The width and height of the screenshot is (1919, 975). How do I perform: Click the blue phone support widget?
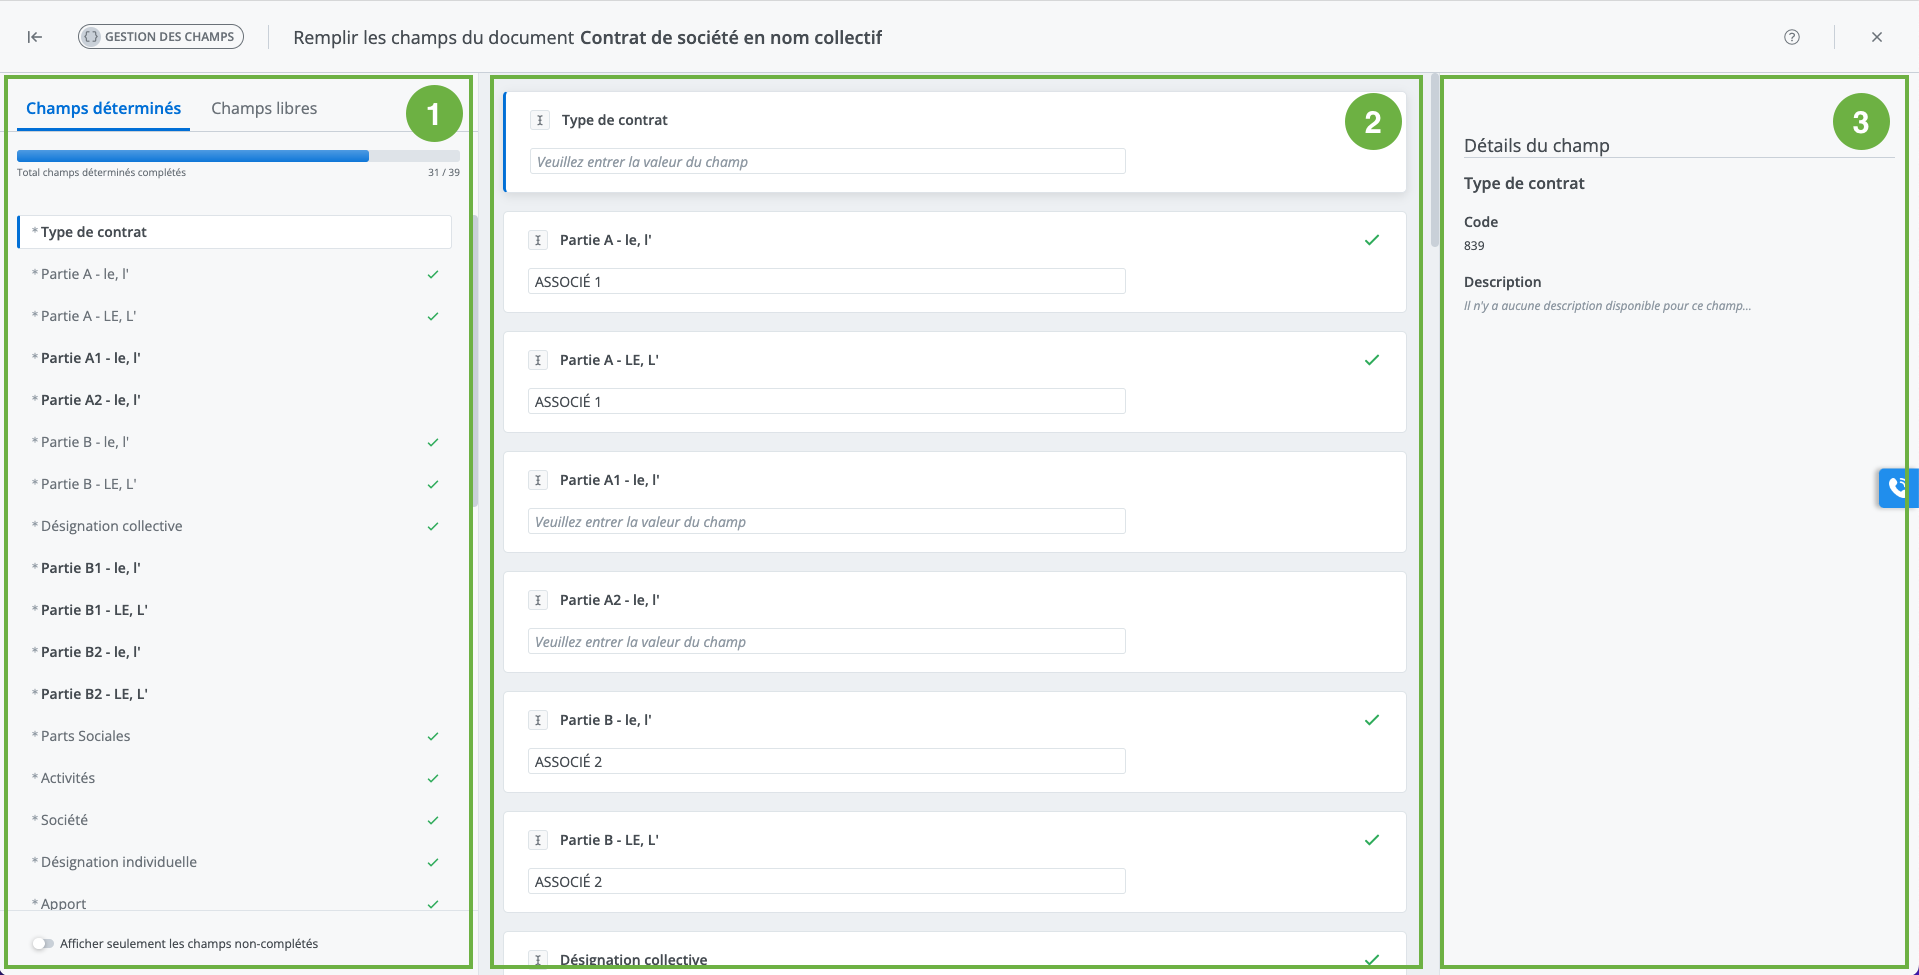click(1897, 488)
